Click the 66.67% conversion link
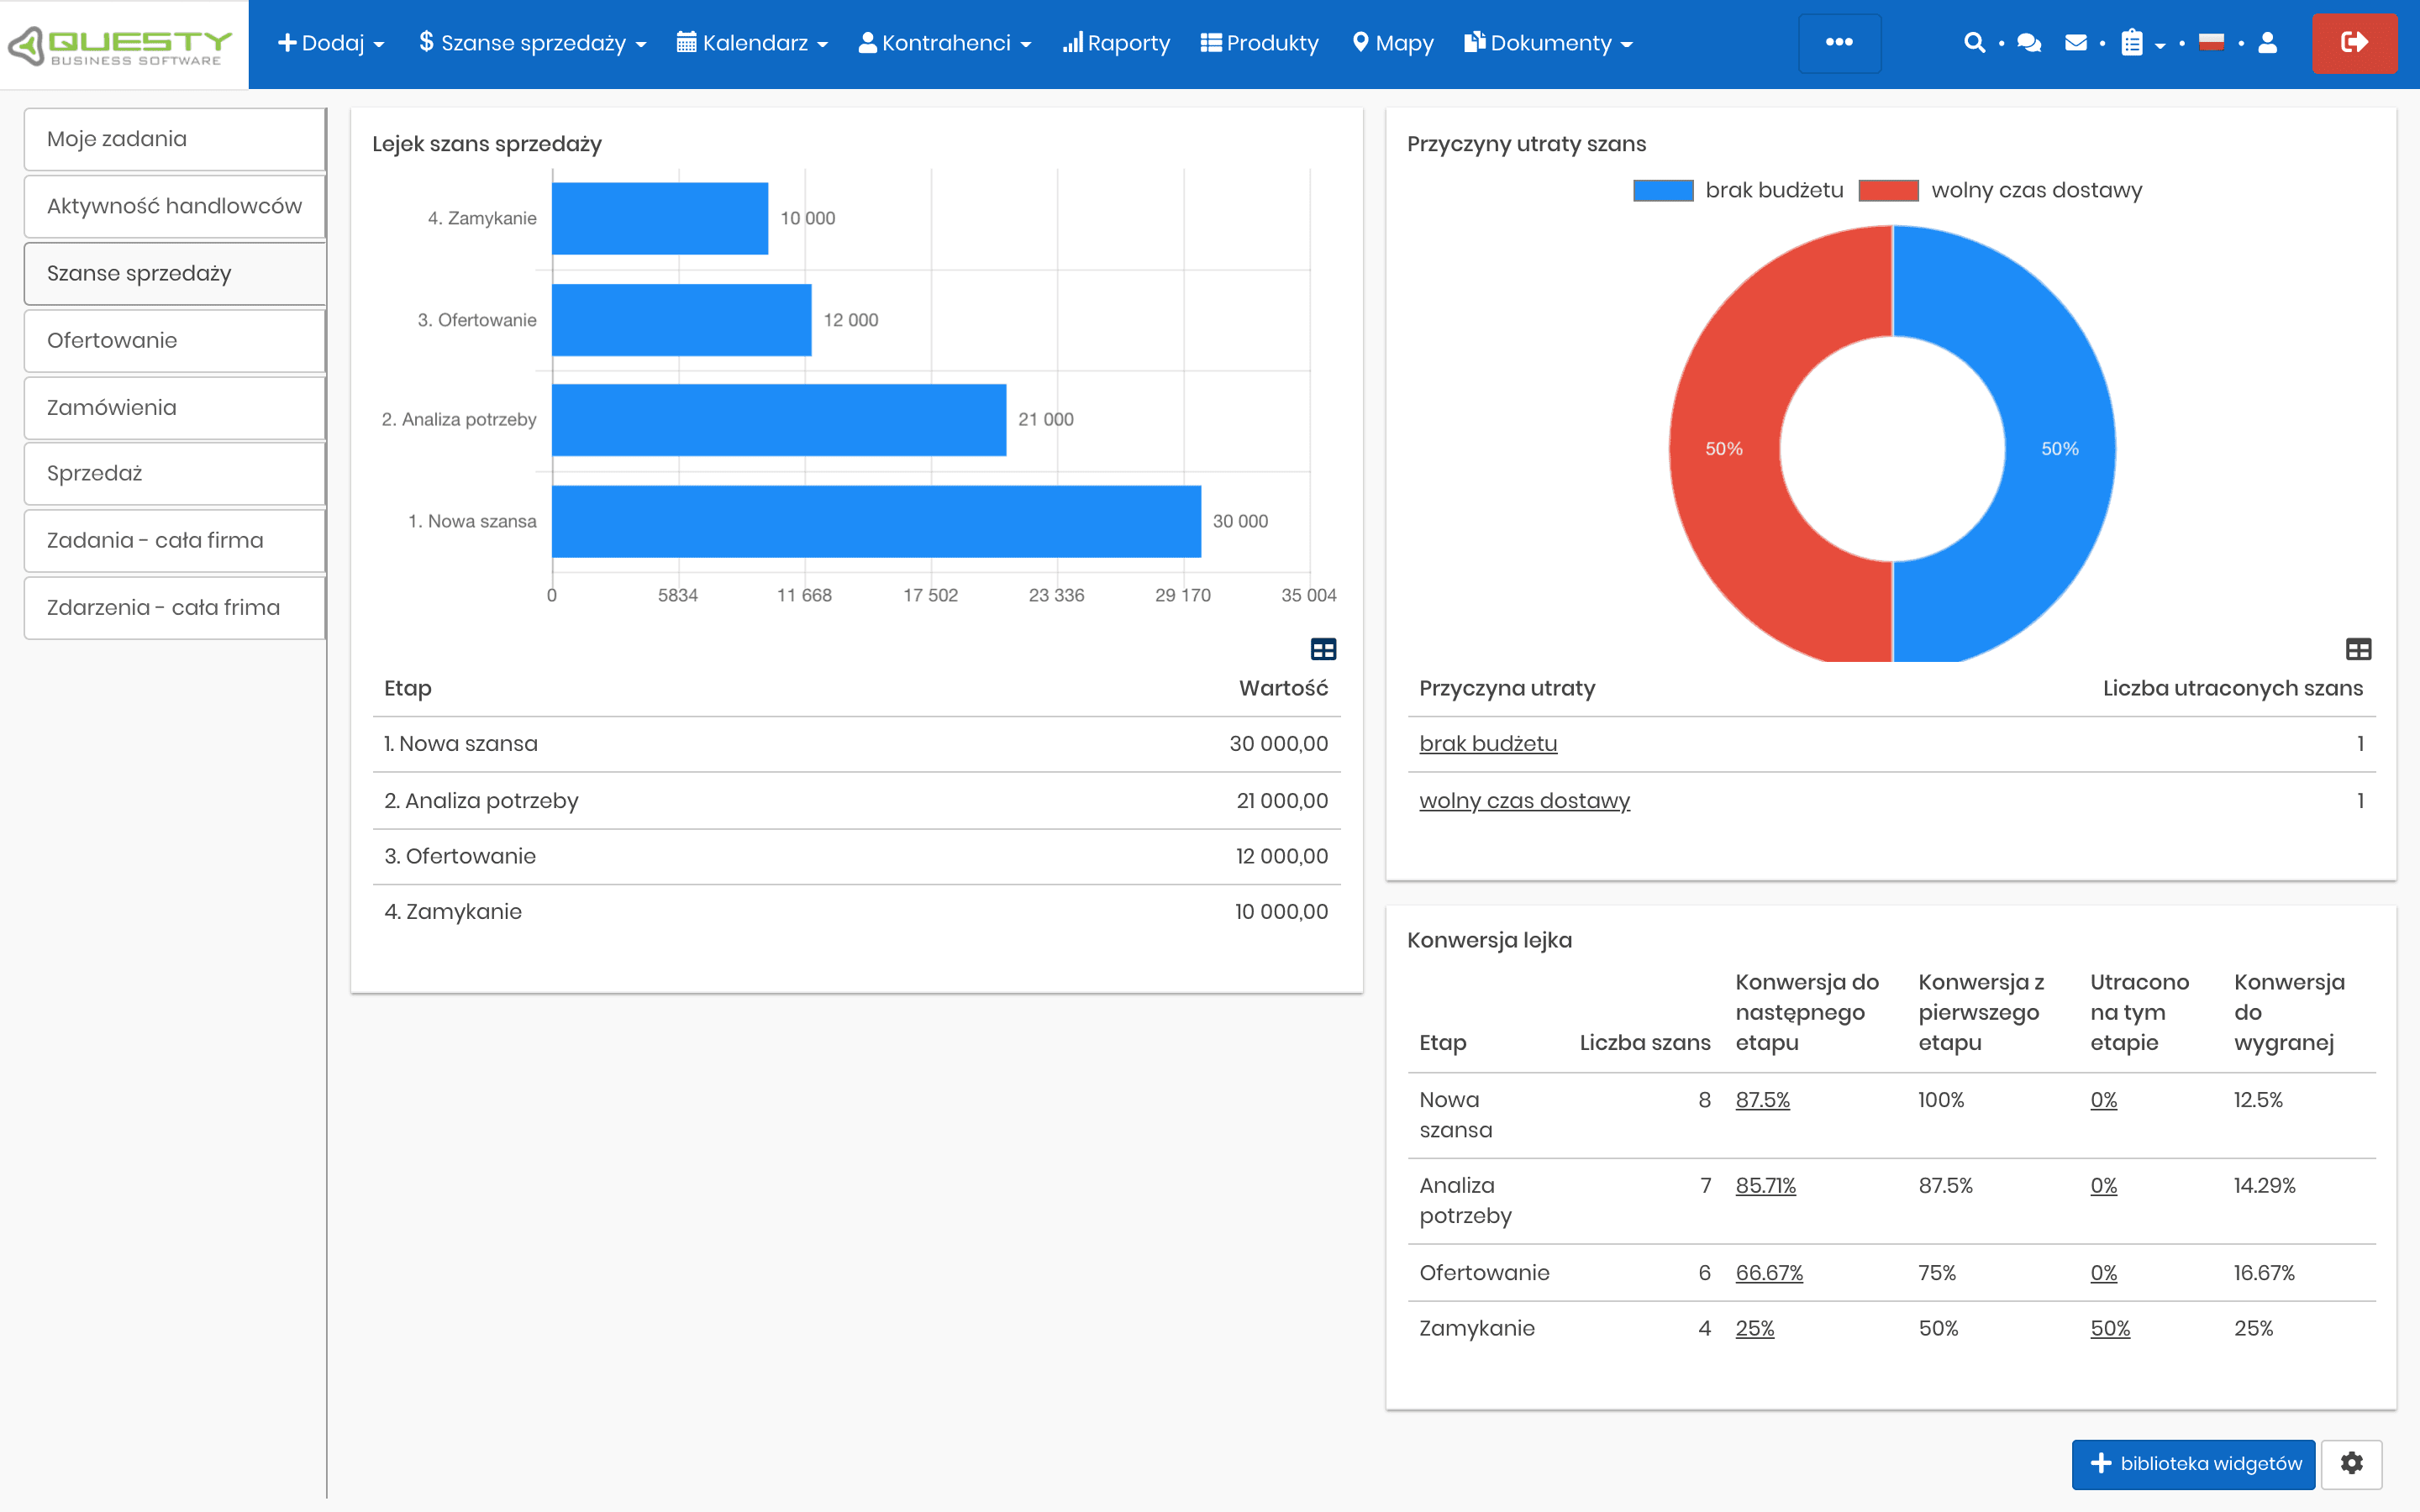The height and width of the screenshot is (1512, 2420). click(x=1769, y=1272)
